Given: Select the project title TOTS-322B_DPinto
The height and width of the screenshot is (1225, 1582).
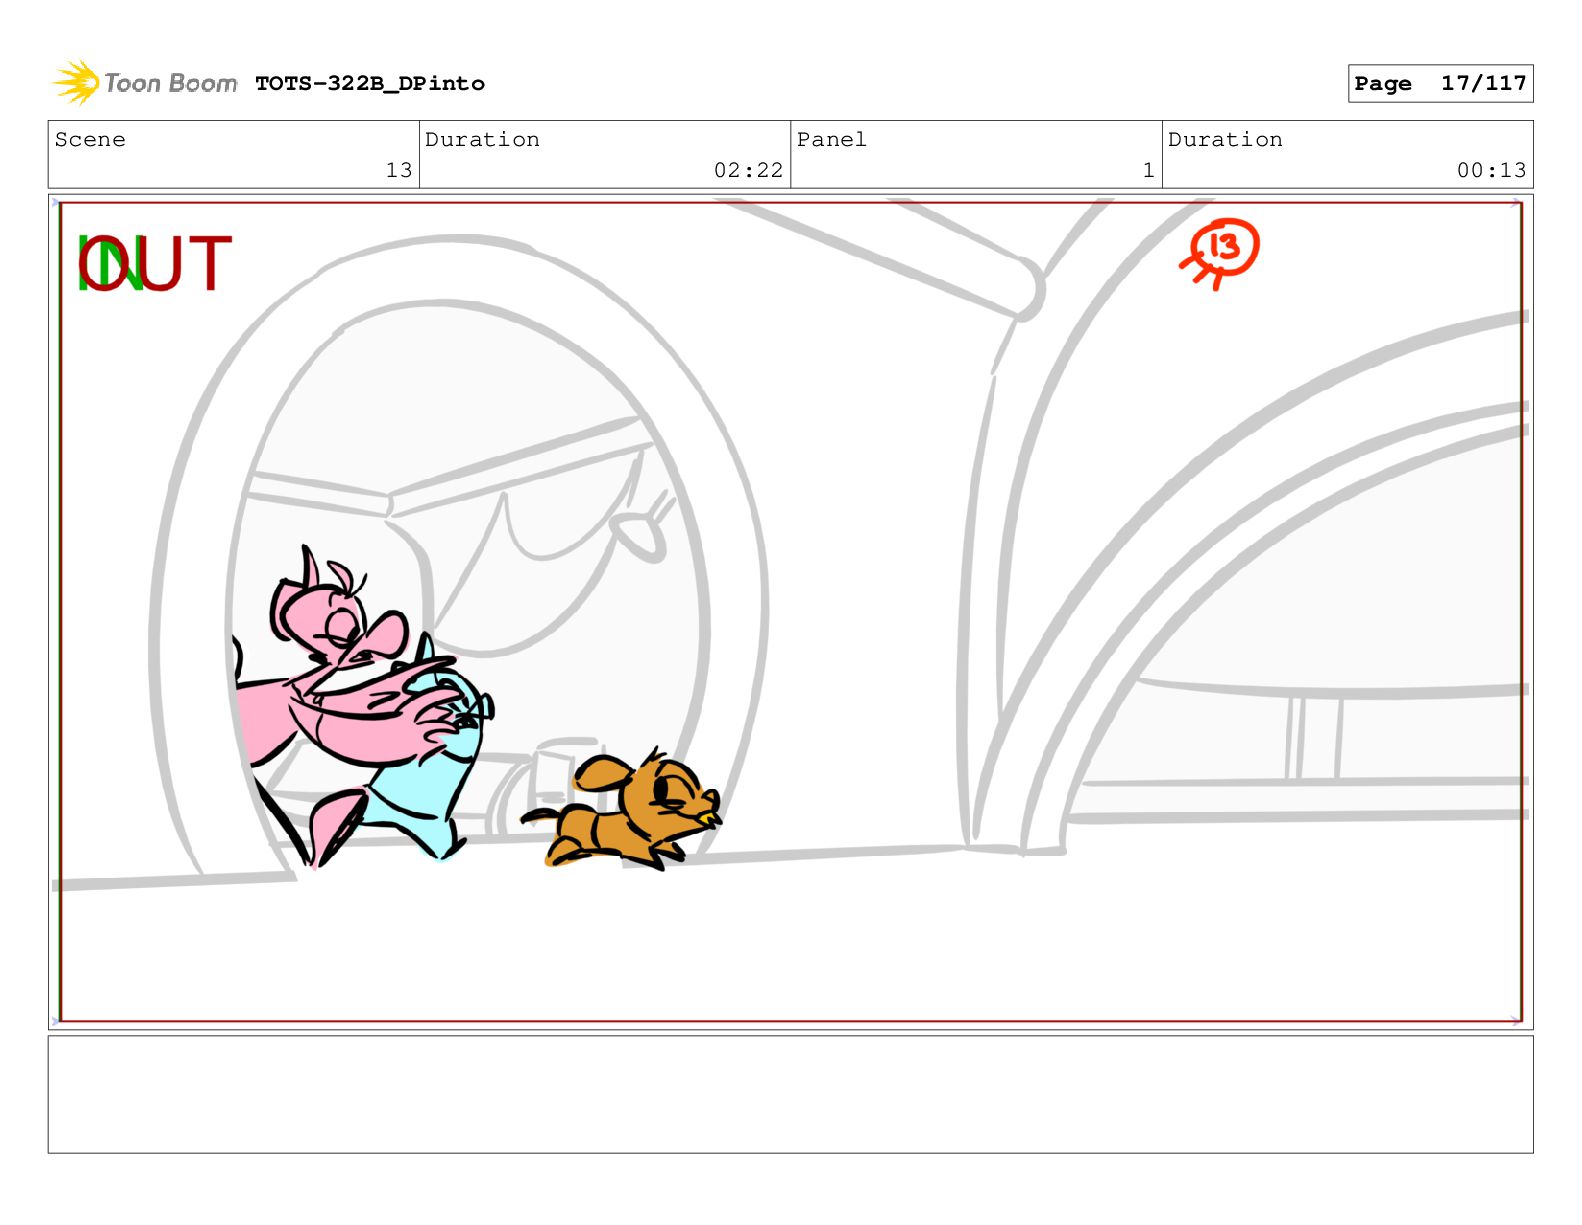Looking at the screenshot, I should tap(370, 84).
